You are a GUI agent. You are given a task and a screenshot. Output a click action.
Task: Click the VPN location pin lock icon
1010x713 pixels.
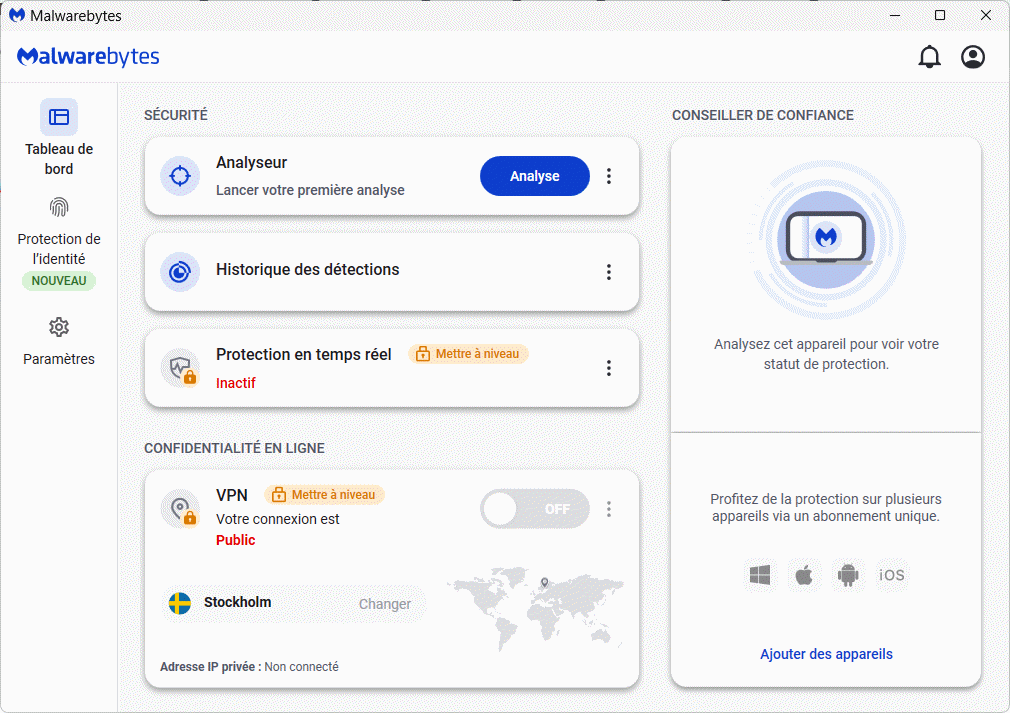coord(181,509)
